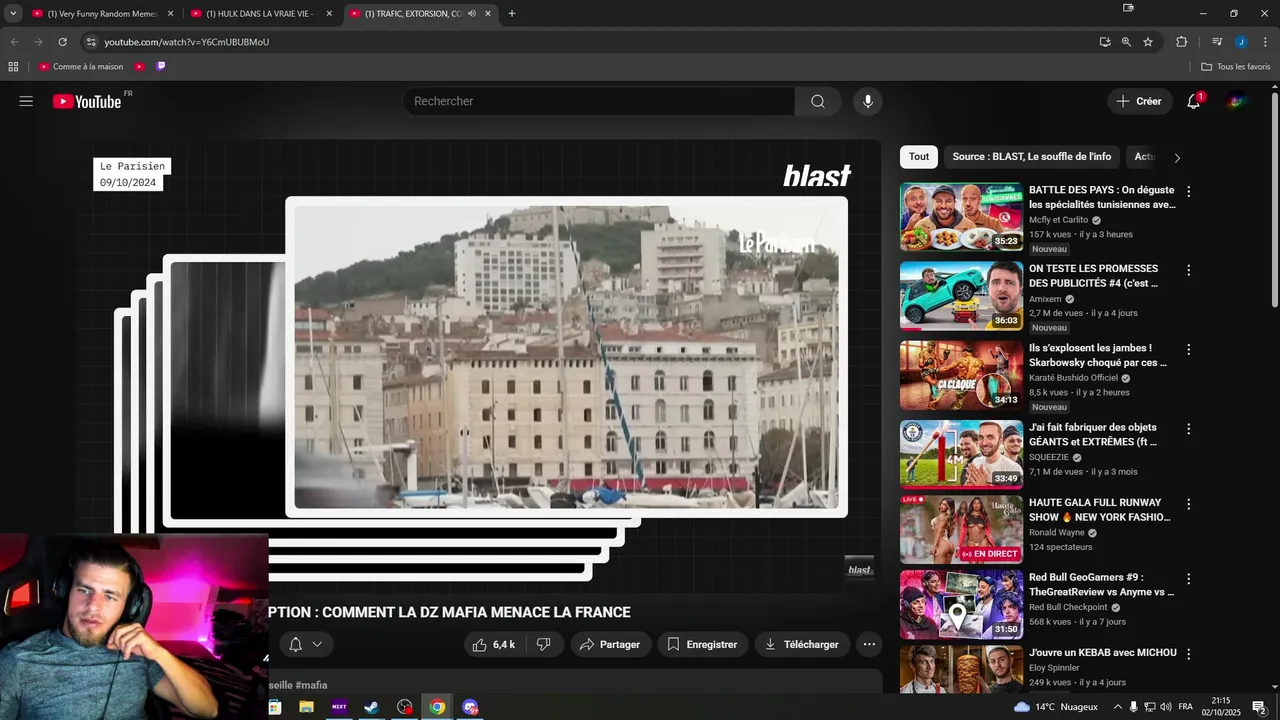Click the address bar URL
This screenshot has width=1280, height=720.
(187, 42)
